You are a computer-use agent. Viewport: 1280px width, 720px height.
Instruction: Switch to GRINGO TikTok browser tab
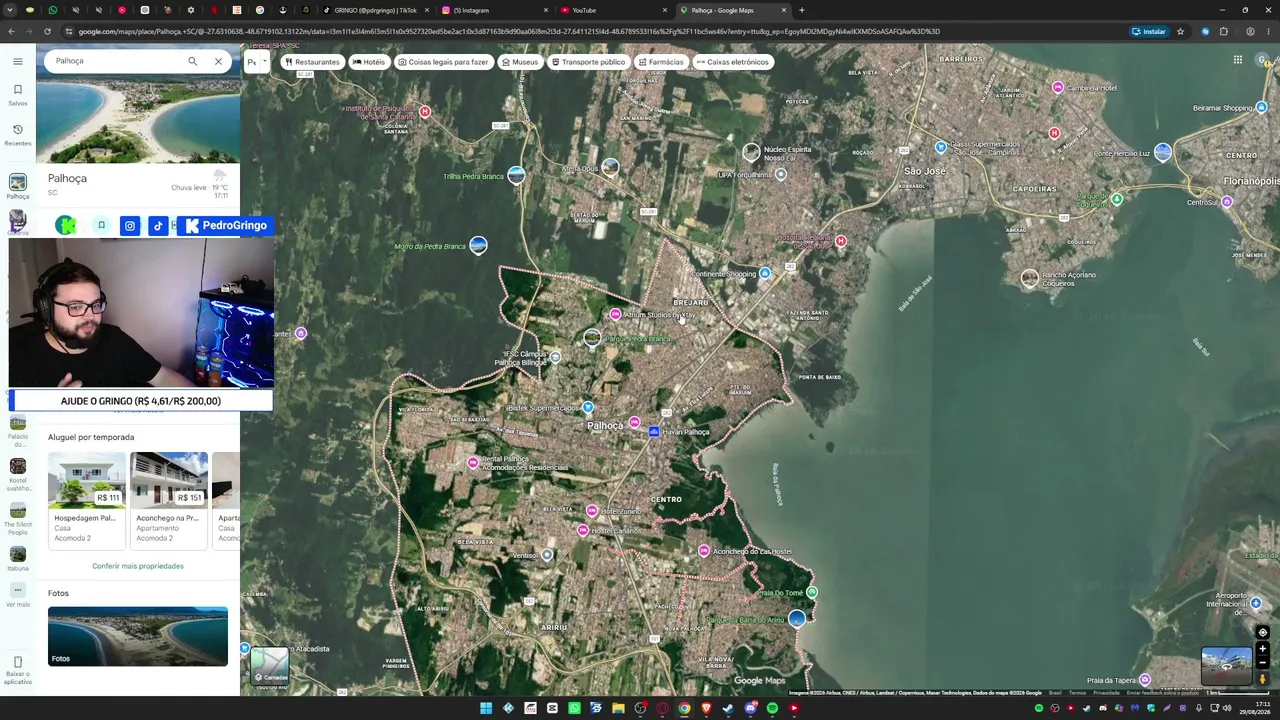[376, 10]
